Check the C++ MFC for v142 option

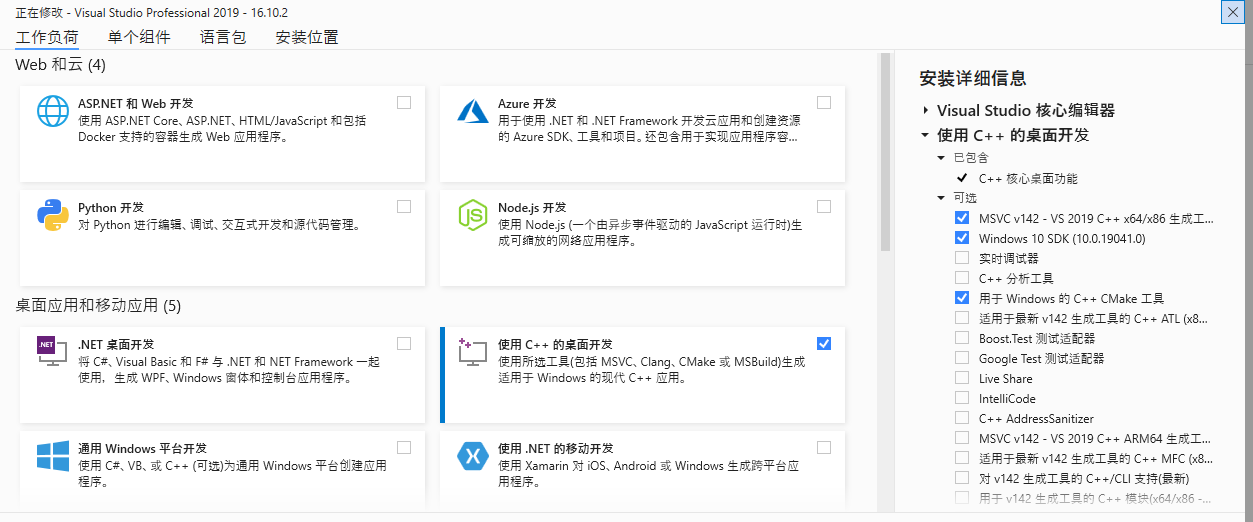[x=962, y=458]
